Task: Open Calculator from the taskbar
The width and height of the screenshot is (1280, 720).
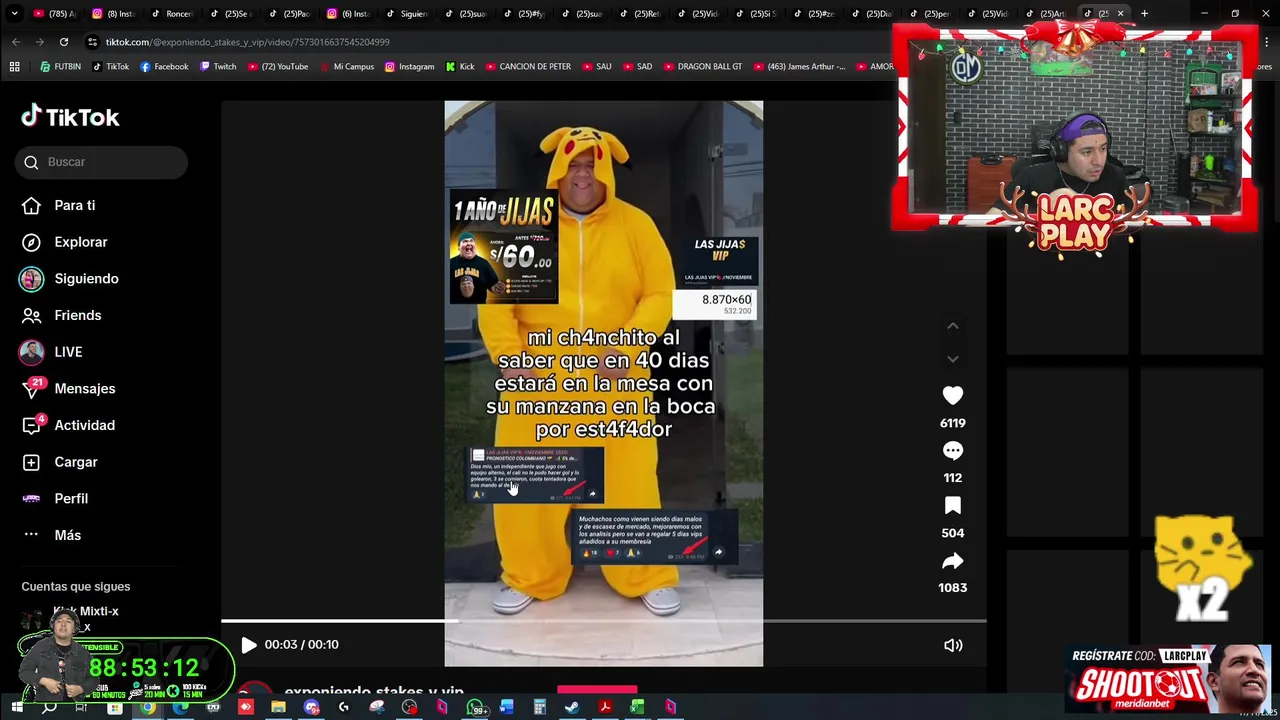Action: (539, 707)
